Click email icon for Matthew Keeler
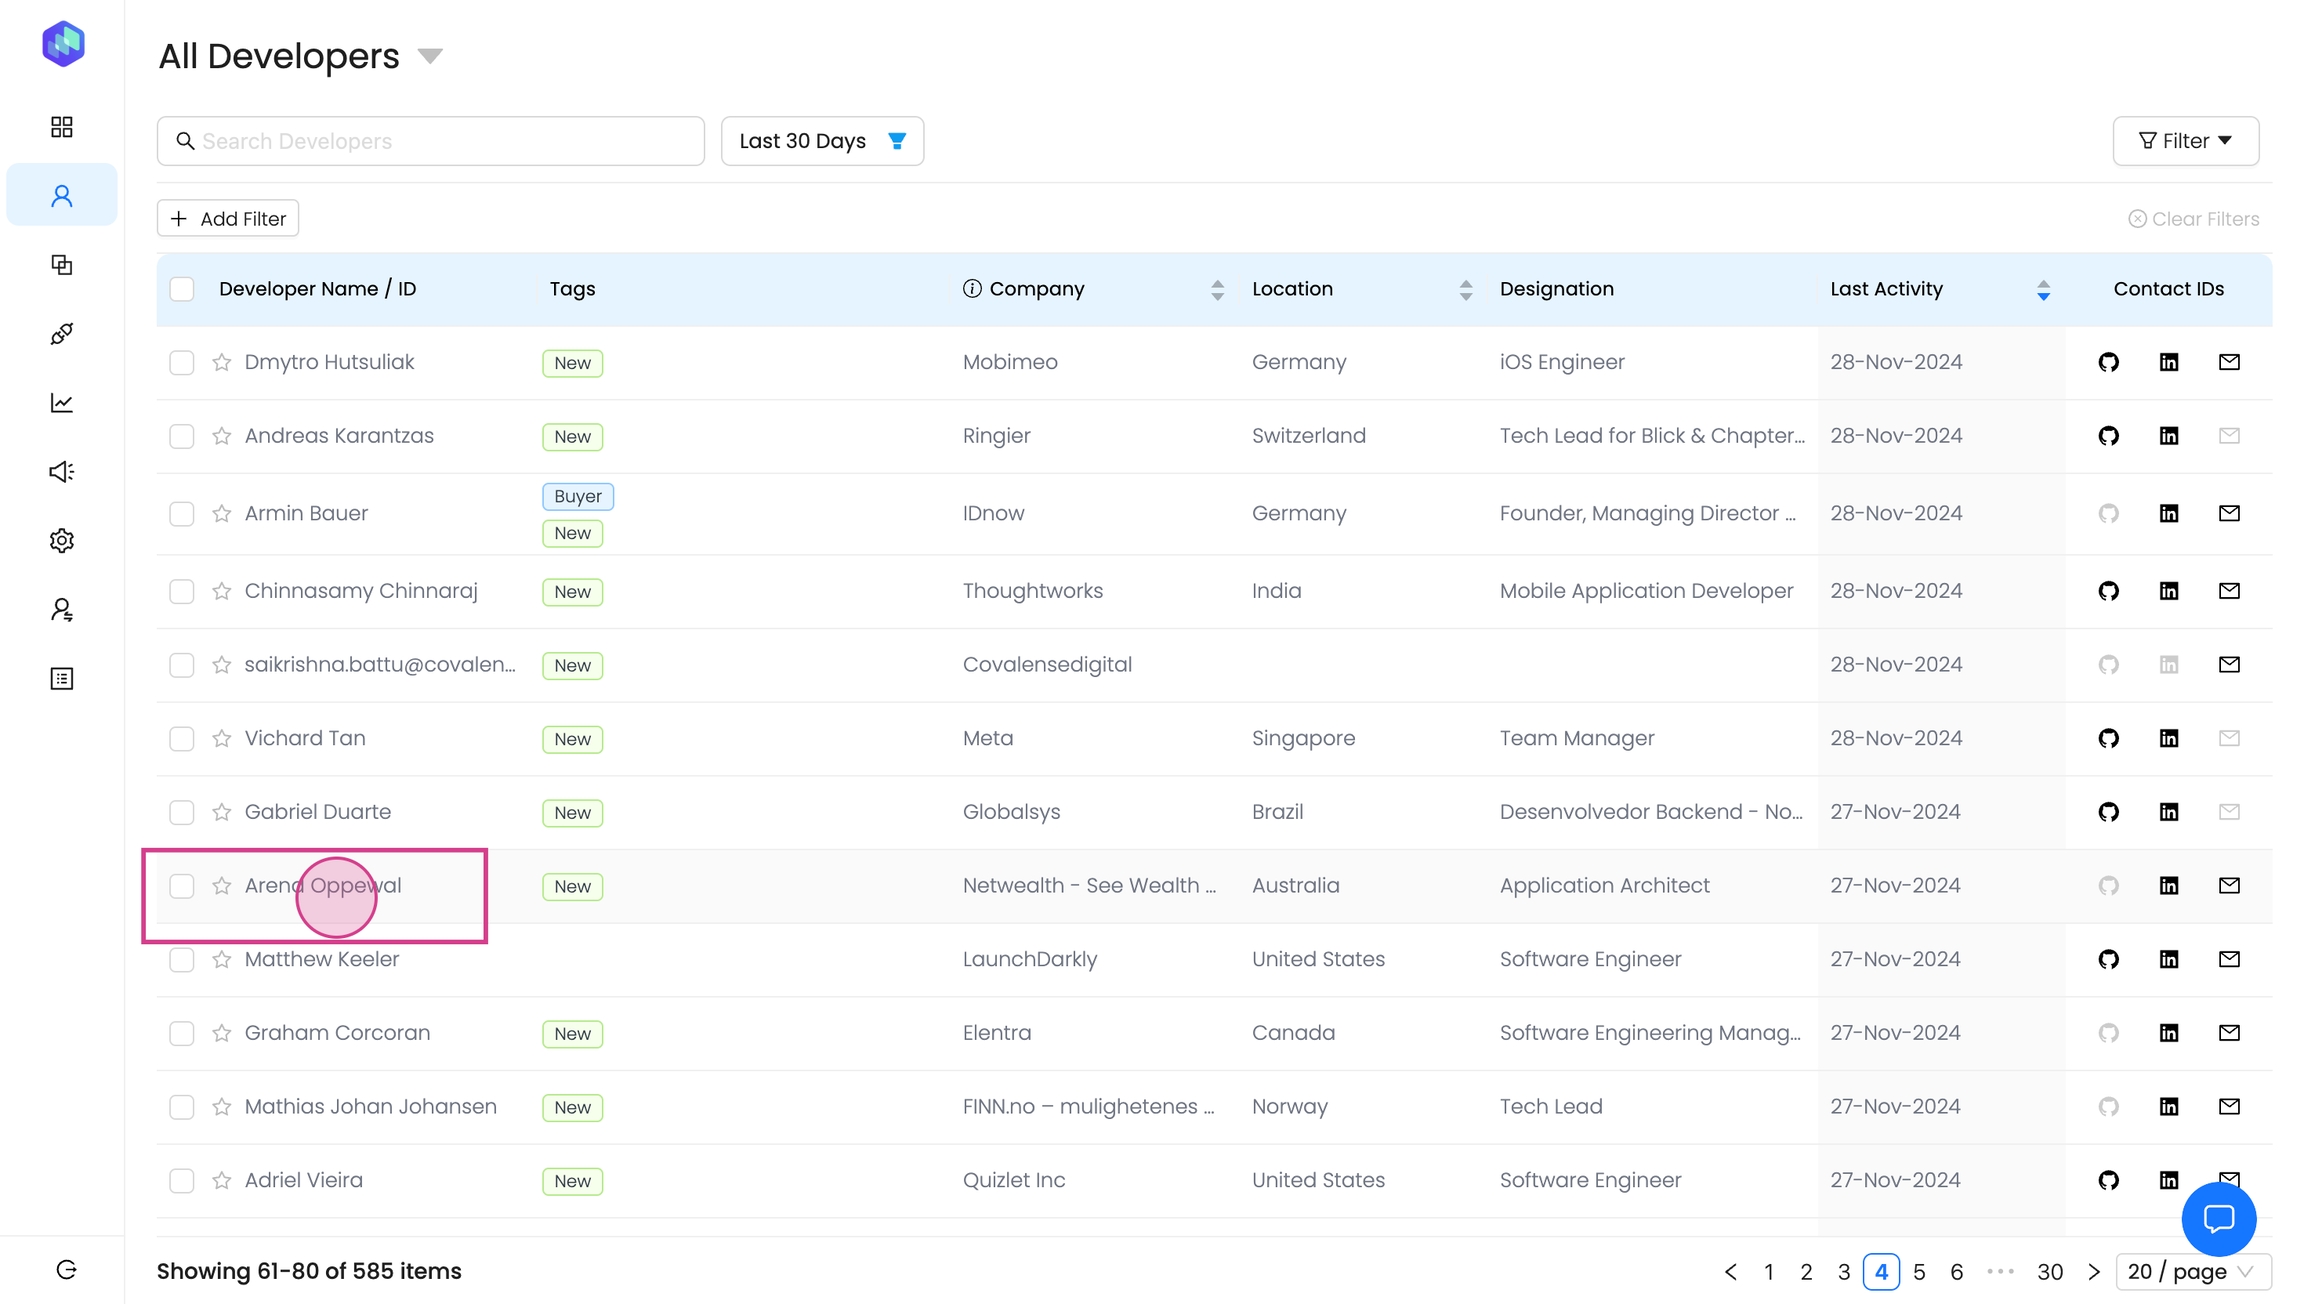Image resolution: width=2304 pixels, height=1304 pixels. 2229,959
